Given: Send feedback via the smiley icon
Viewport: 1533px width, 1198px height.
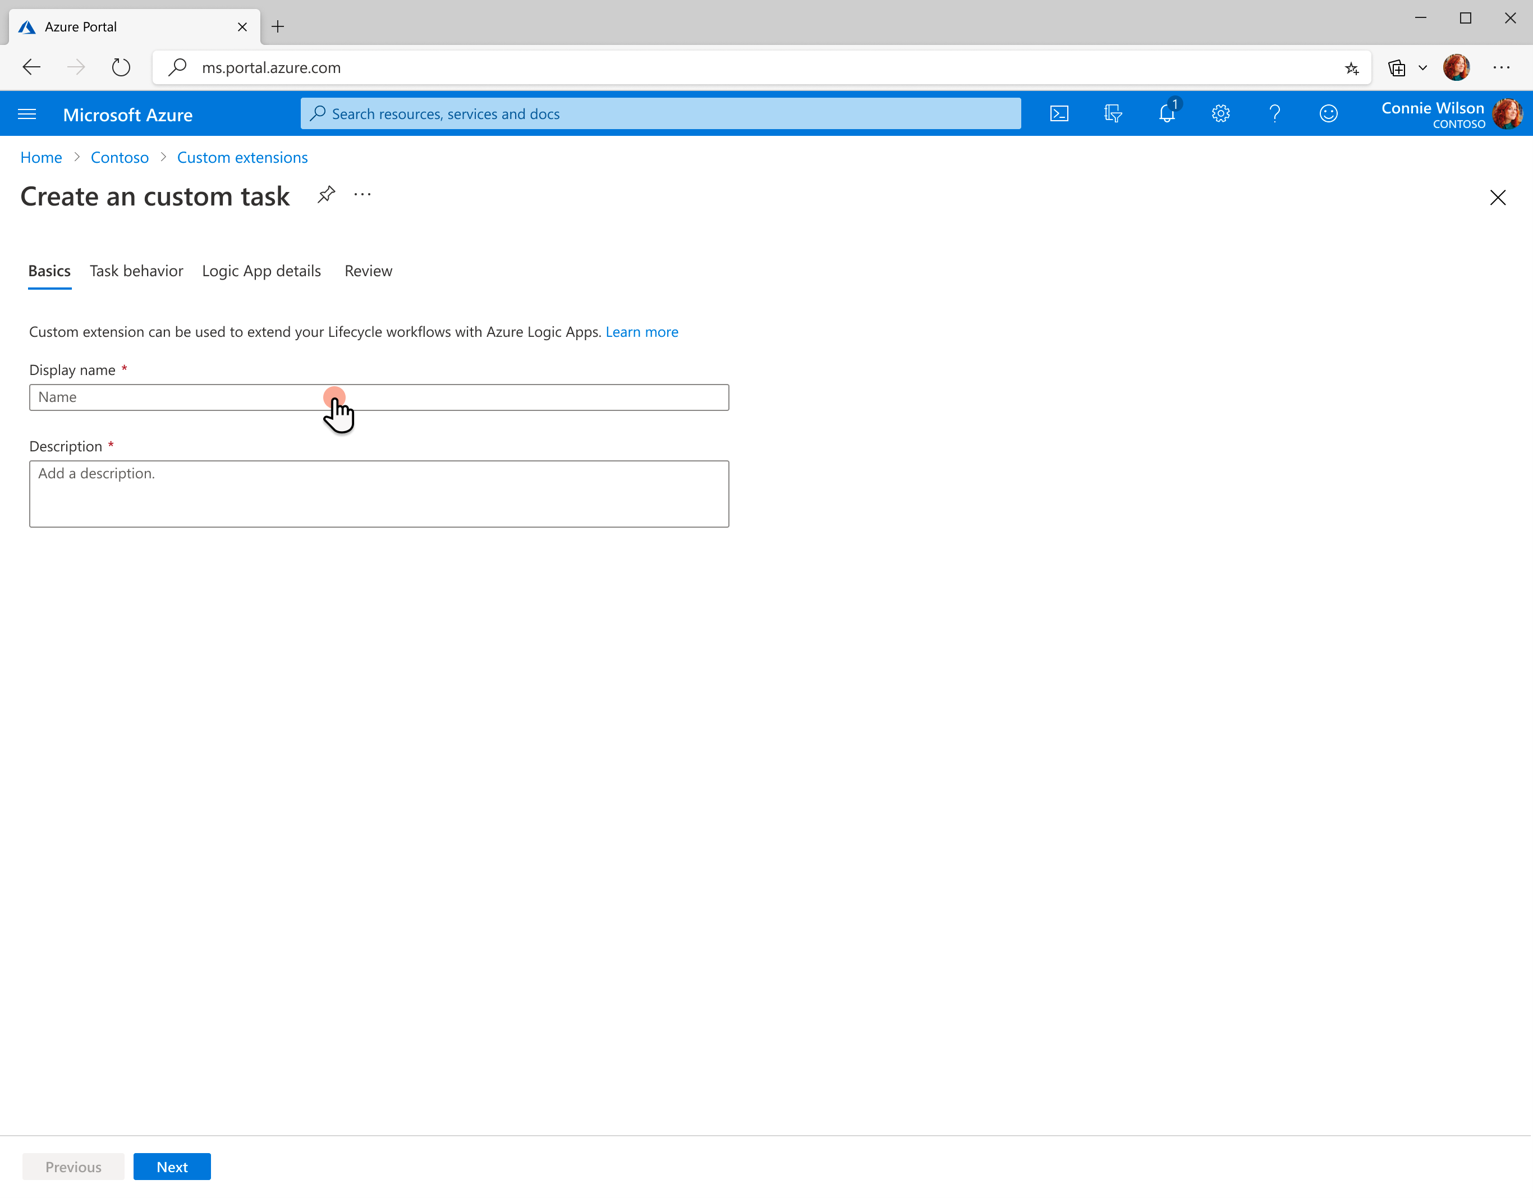Looking at the screenshot, I should click(x=1328, y=113).
